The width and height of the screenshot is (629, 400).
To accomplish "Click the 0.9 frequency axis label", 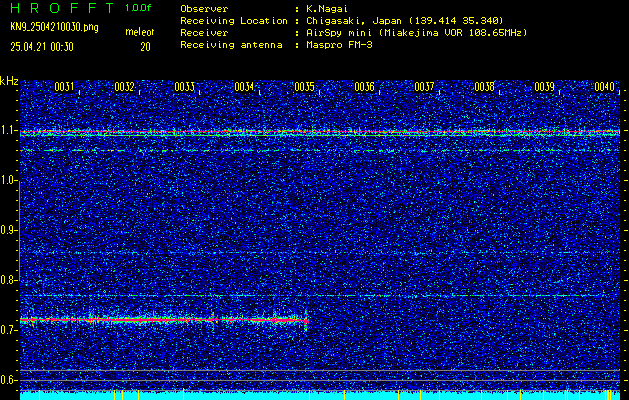I will coord(8,230).
